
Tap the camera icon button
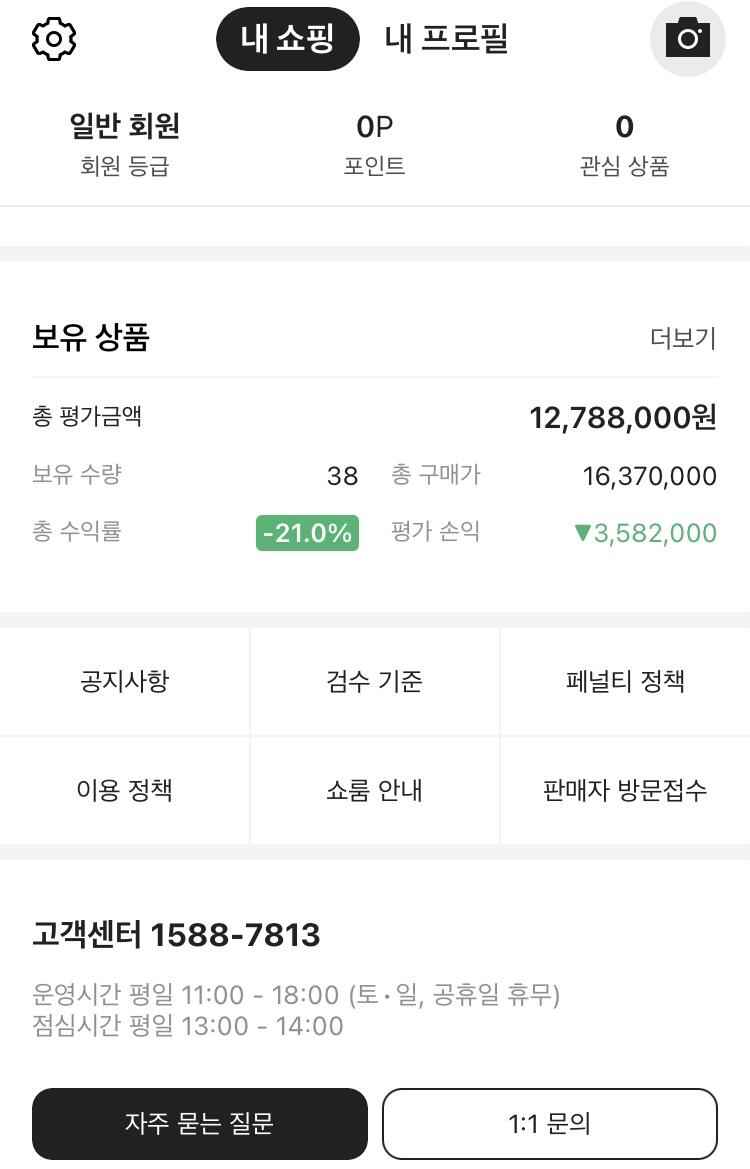pyautogui.click(x=687, y=39)
